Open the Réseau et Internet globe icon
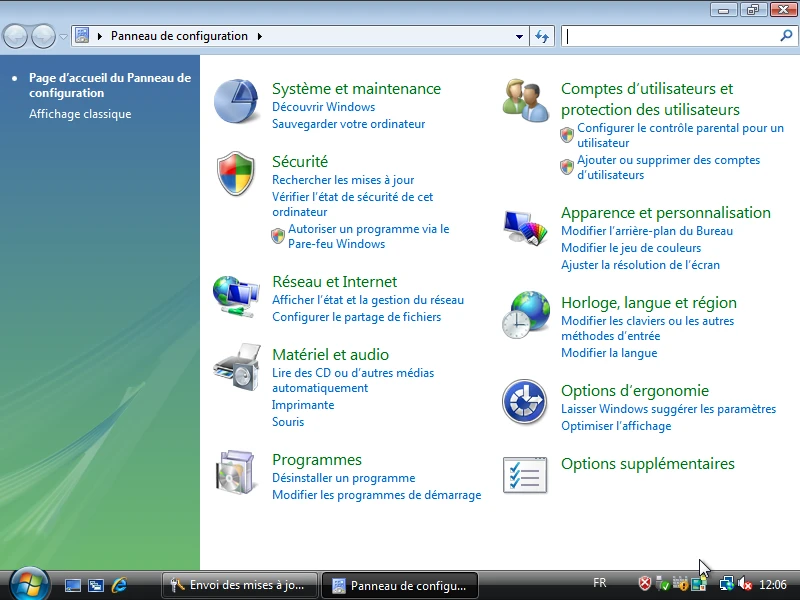 tap(236, 296)
